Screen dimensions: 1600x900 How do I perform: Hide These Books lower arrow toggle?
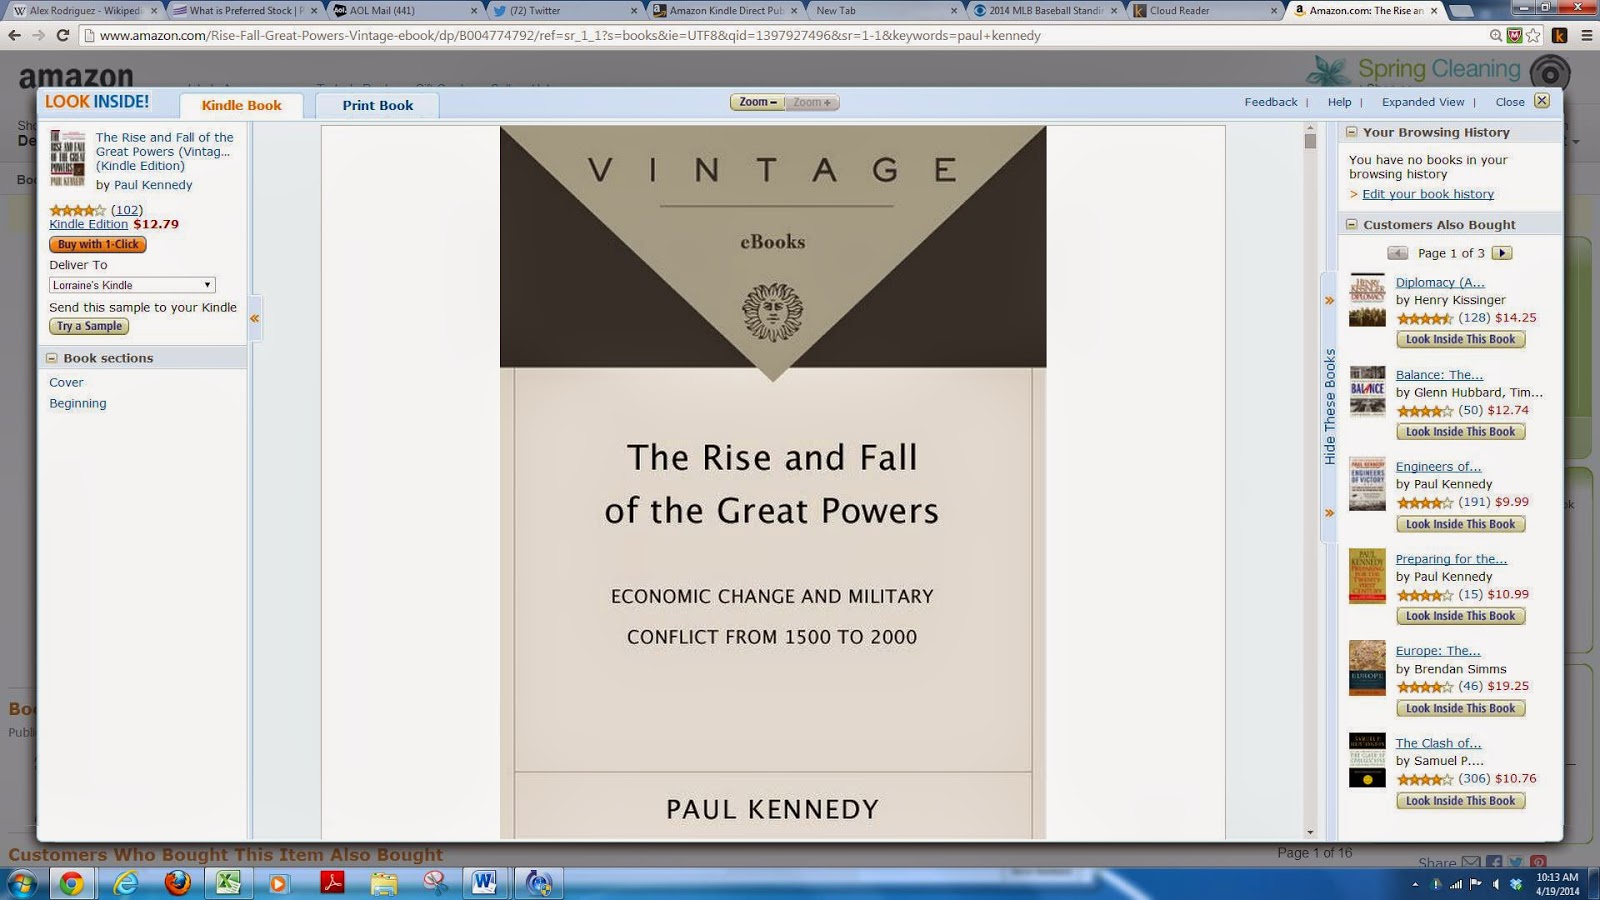[1329, 513]
